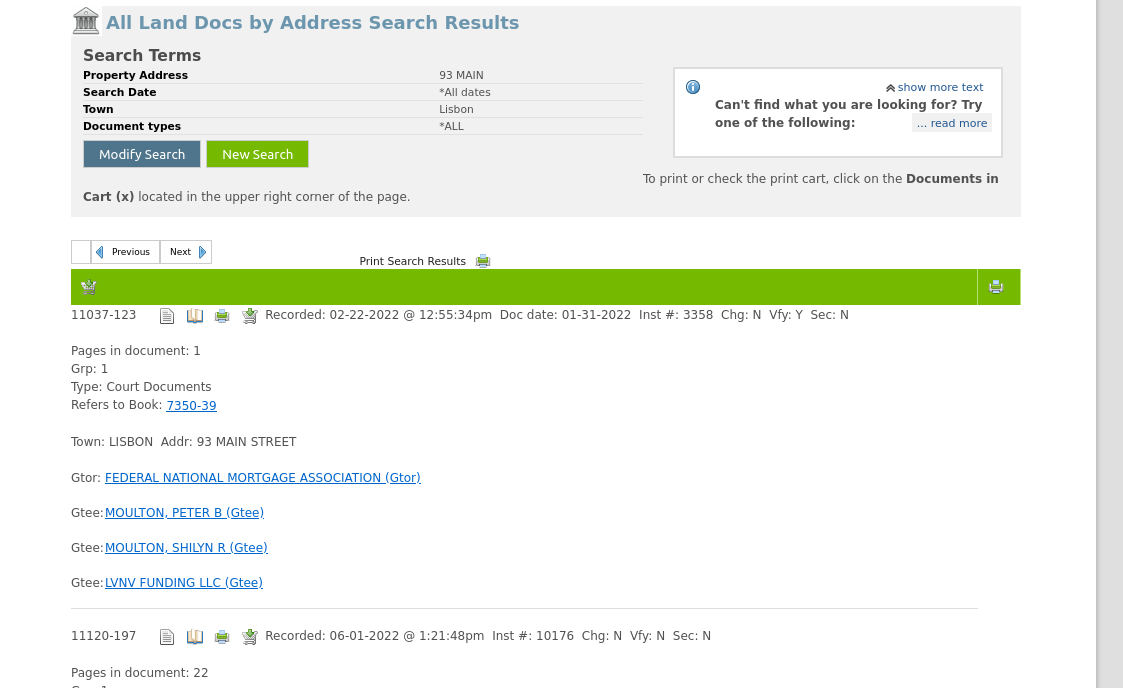Open the MOULTON, SHILYN R grantee link

pos(186,548)
